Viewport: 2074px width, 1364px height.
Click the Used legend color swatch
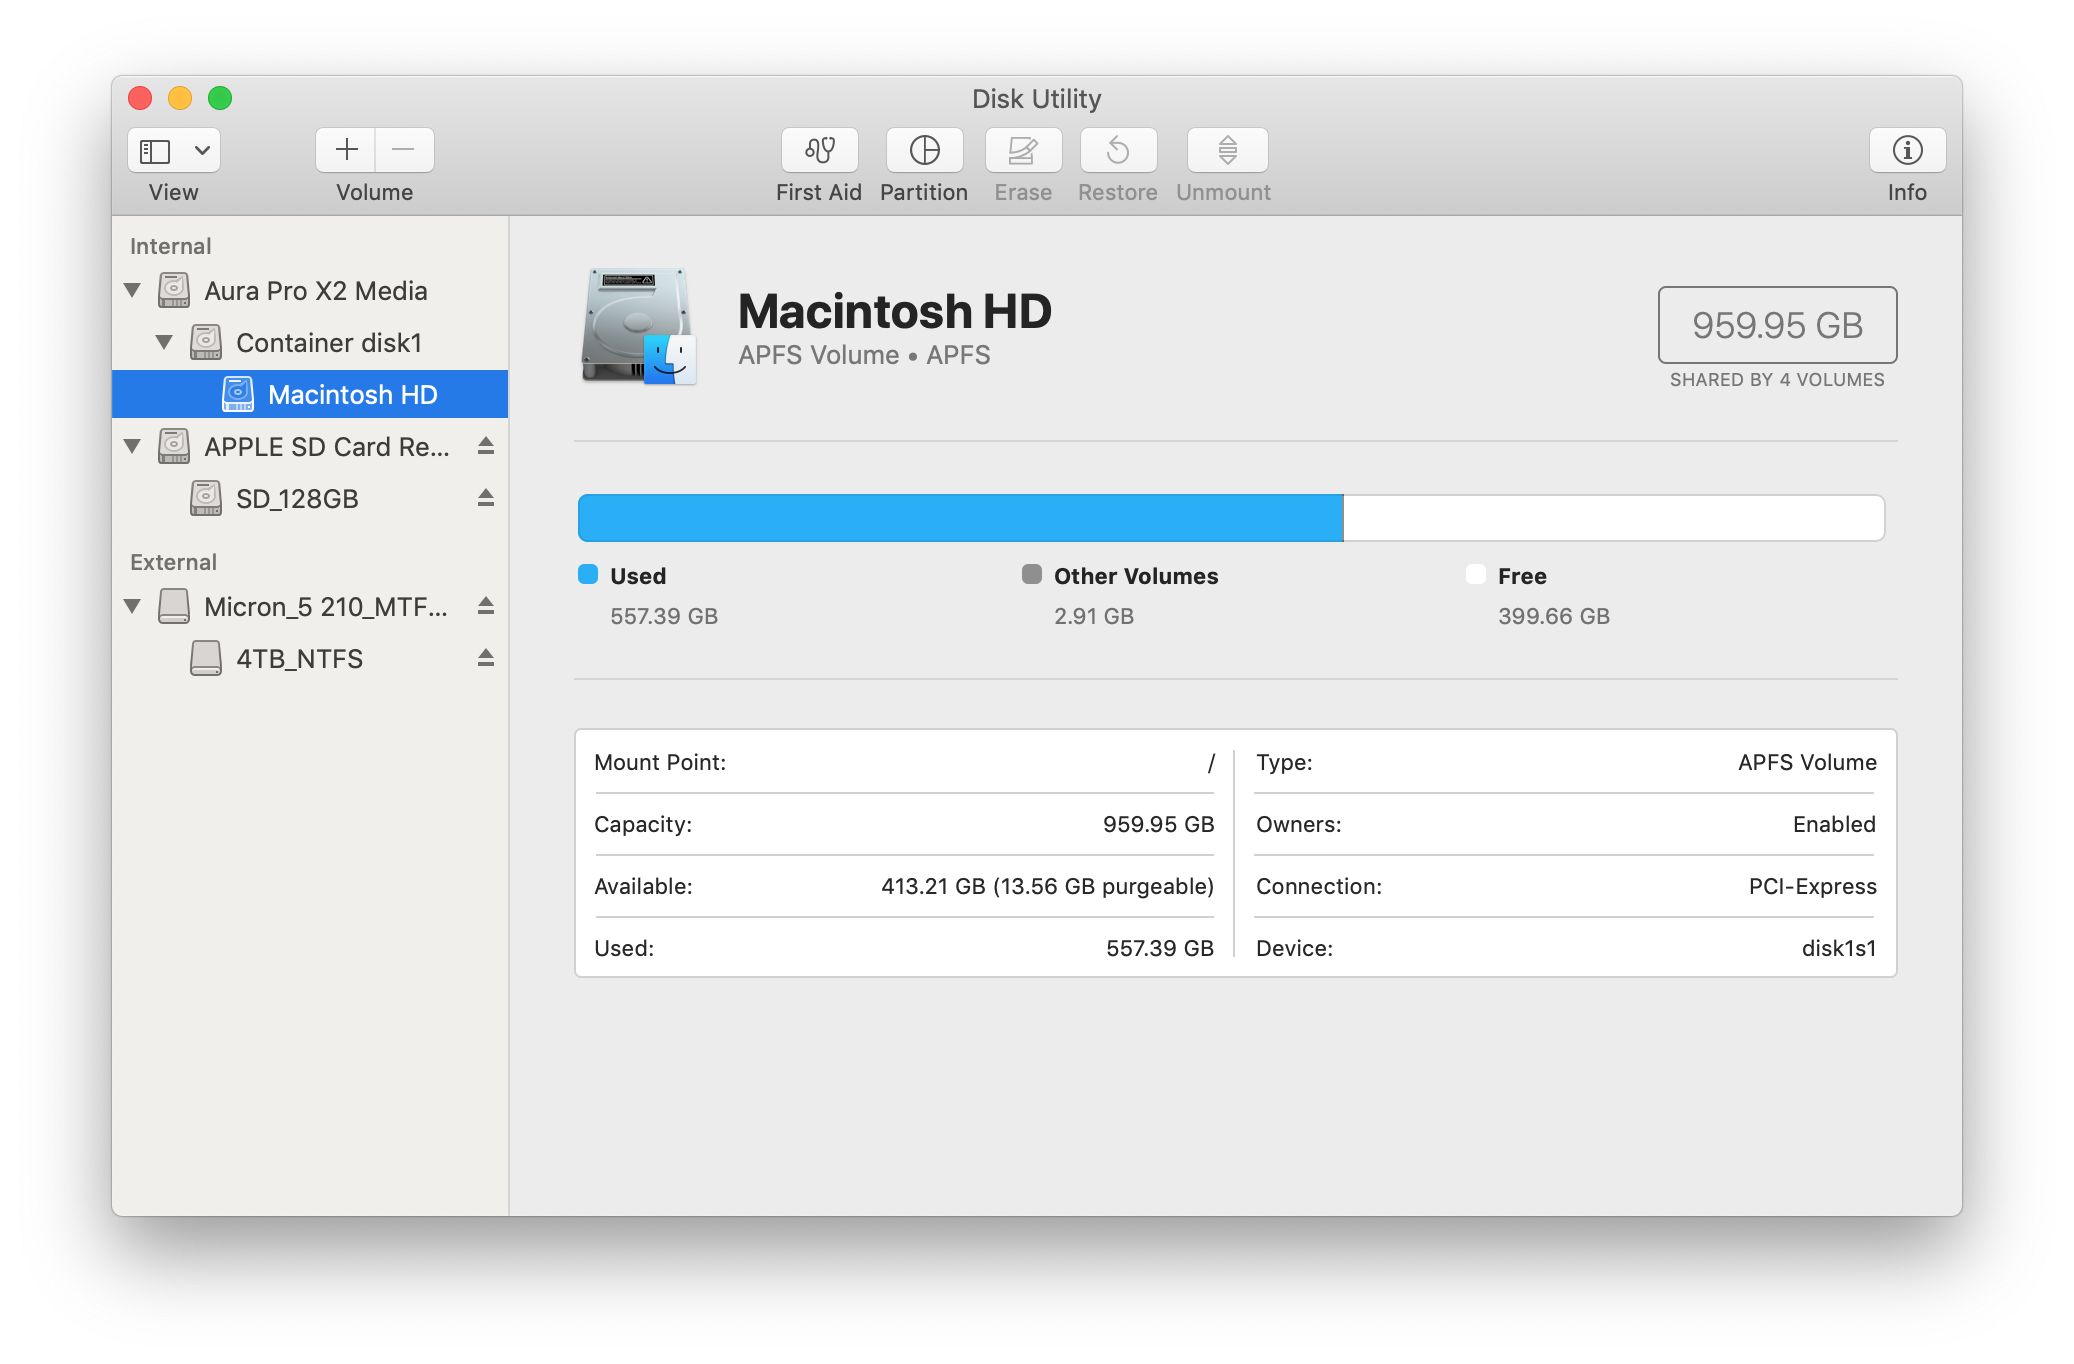[x=589, y=575]
